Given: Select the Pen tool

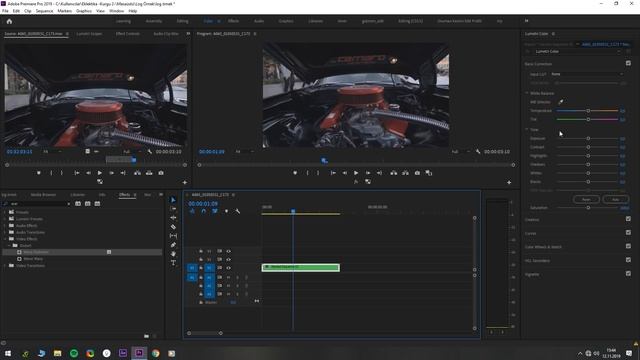Looking at the screenshot, I should (x=173, y=244).
